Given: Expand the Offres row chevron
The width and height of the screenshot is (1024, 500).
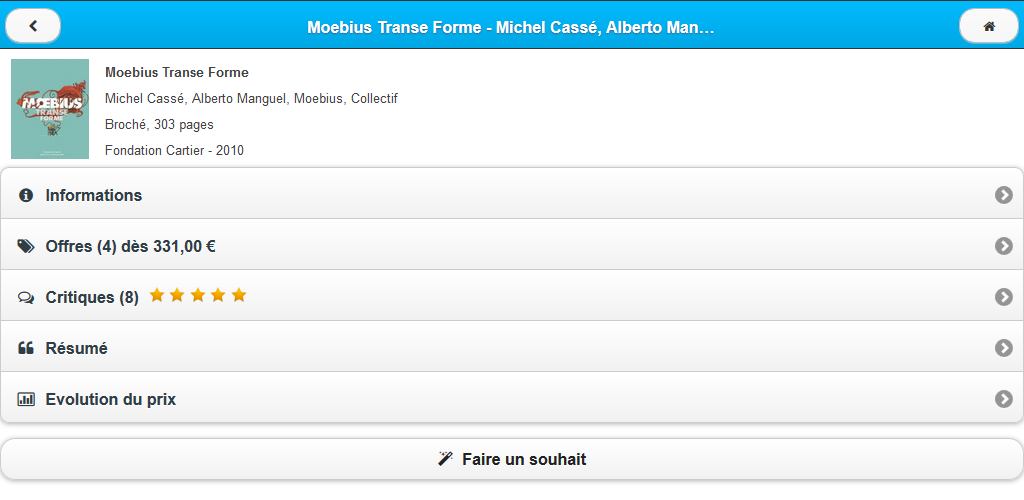Looking at the screenshot, I should click(1004, 246).
